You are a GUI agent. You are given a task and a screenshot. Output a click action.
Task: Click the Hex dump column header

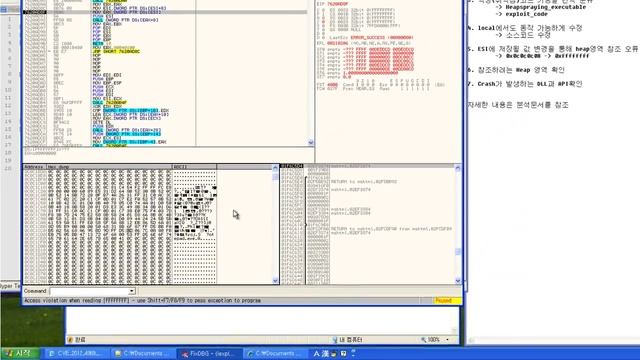click(x=109, y=167)
